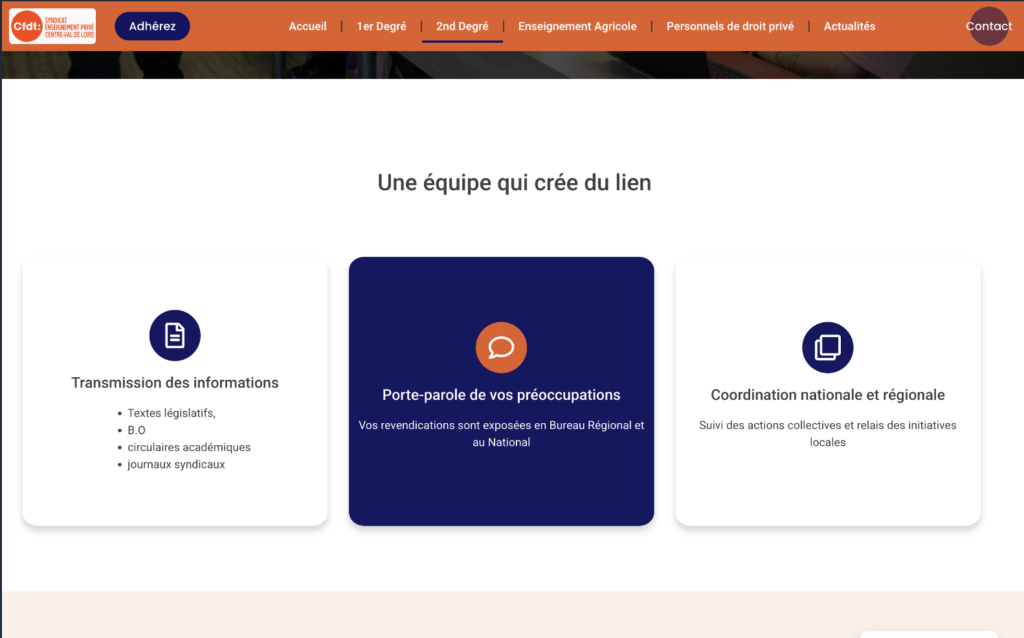Open the Contact page
Screen dimensions: 1024x638
pyautogui.click(x=989, y=26)
